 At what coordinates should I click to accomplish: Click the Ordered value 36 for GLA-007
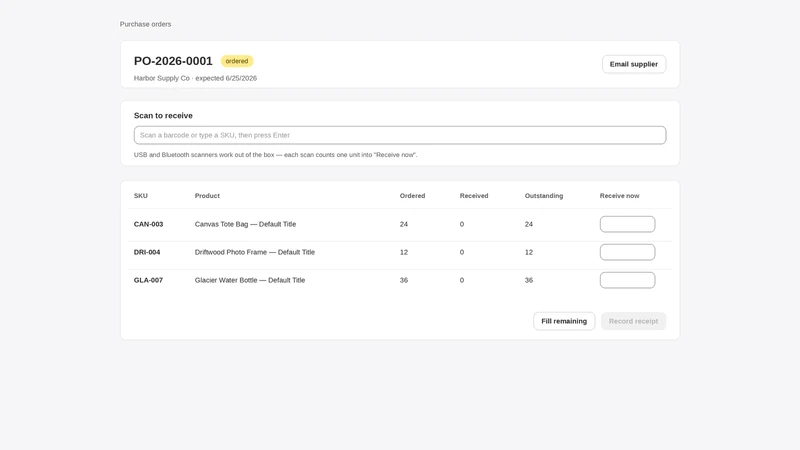click(404, 280)
